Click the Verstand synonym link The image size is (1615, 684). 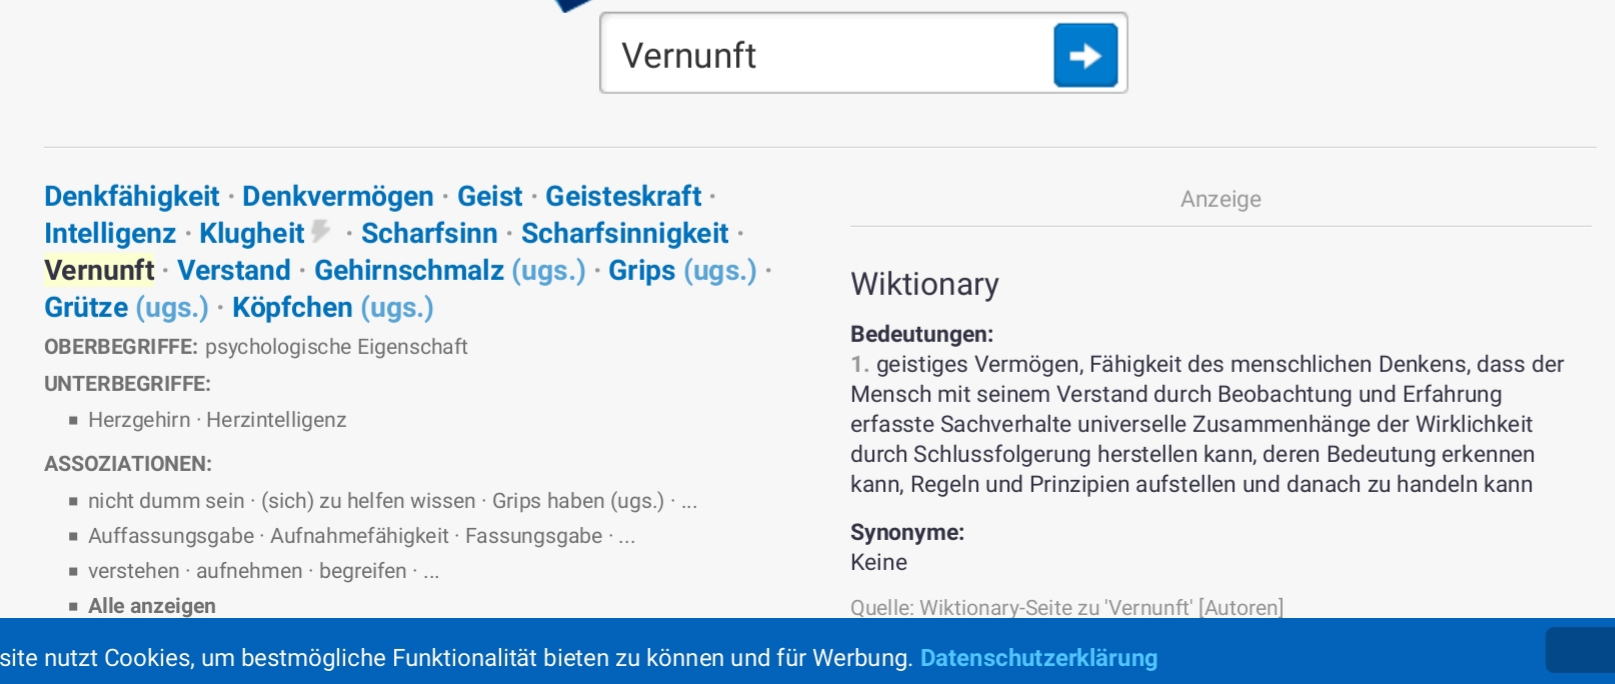point(234,270)
